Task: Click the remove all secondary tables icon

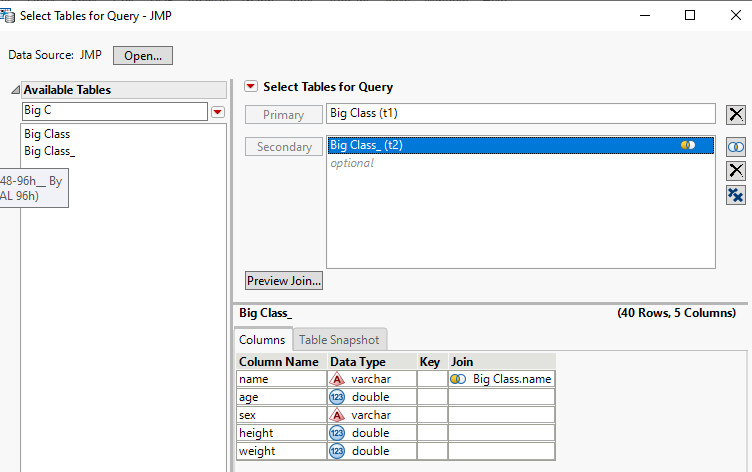Action: pos(736,195)
